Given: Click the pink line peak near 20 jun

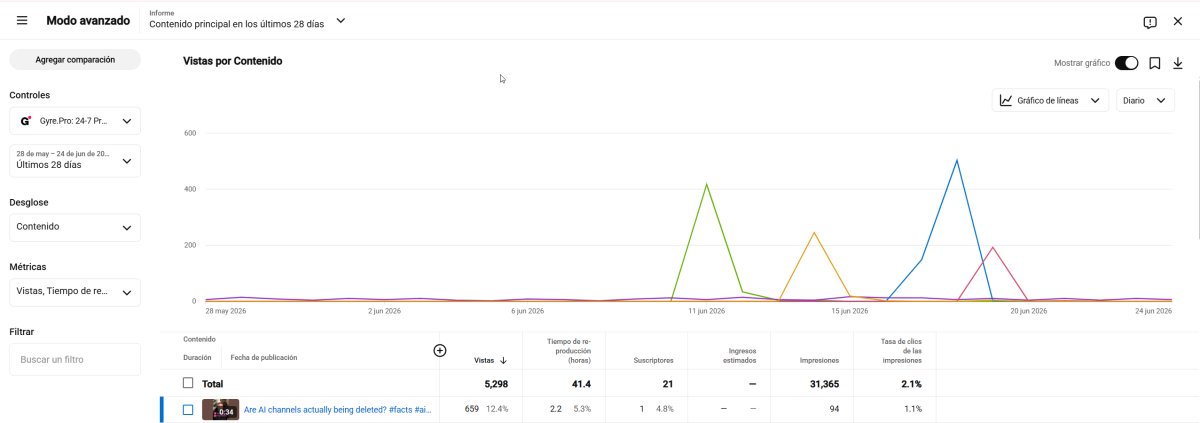Looking at the screenshot, I should 992,247.
